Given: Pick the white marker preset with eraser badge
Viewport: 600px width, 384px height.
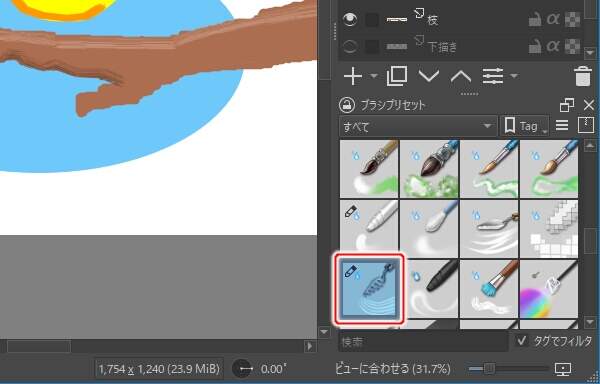Looking at the screenshot, I should (369, 229).
